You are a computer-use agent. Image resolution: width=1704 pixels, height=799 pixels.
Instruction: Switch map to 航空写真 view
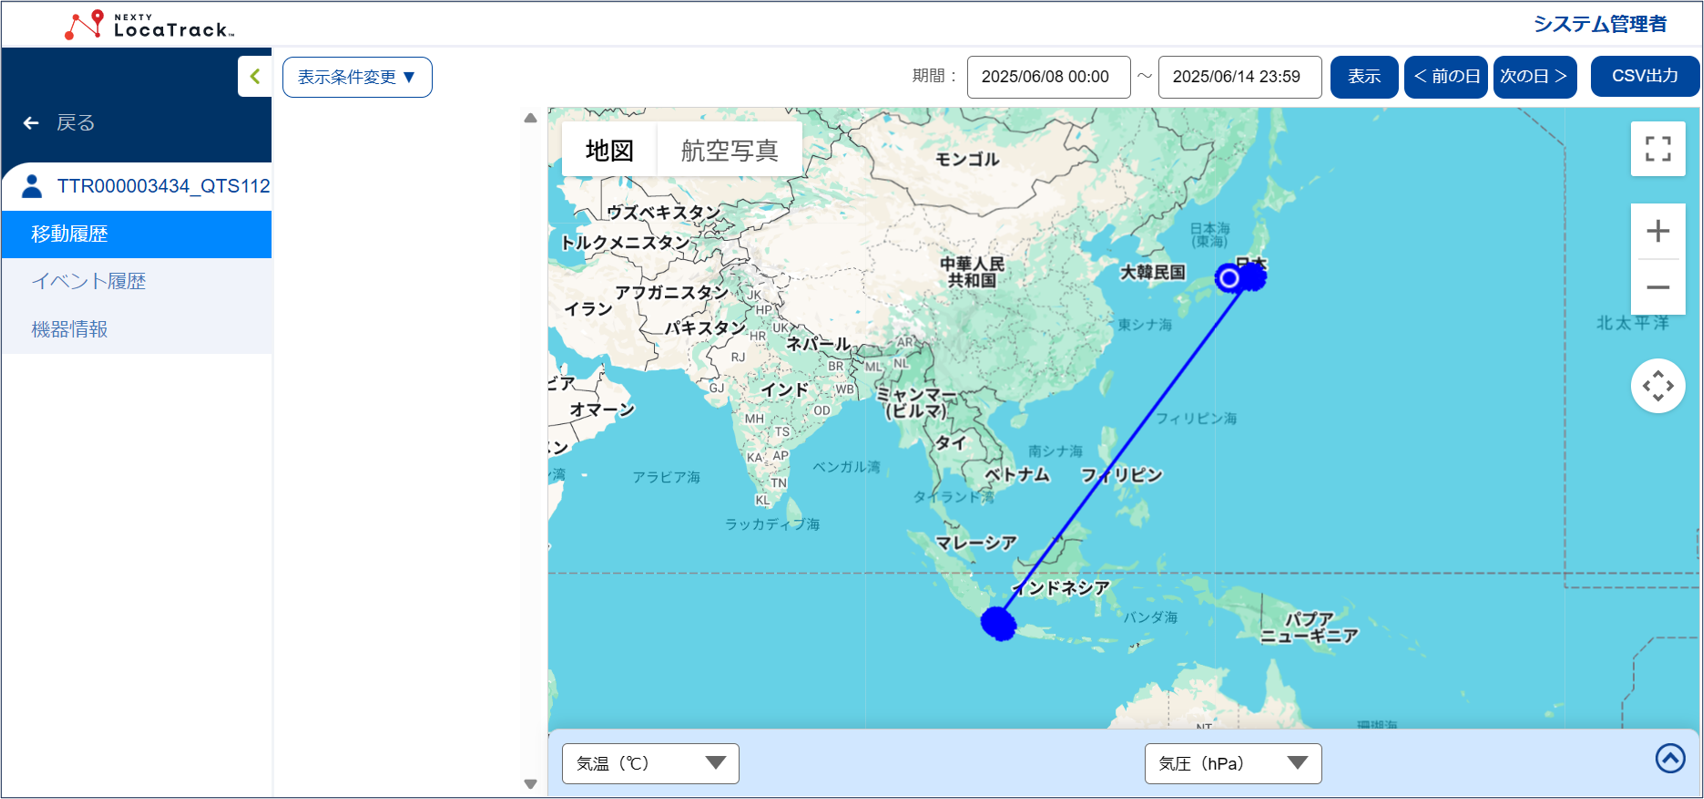[x=729, y=151]
